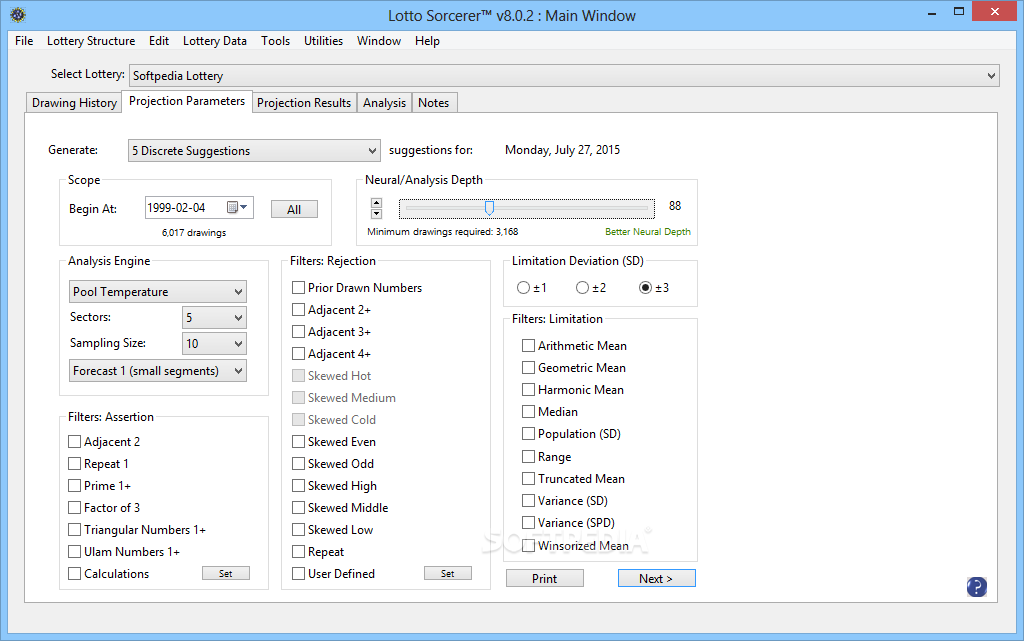Check the Prime 1+ checkbox
1024x641 pixels.
click(74, 486)
